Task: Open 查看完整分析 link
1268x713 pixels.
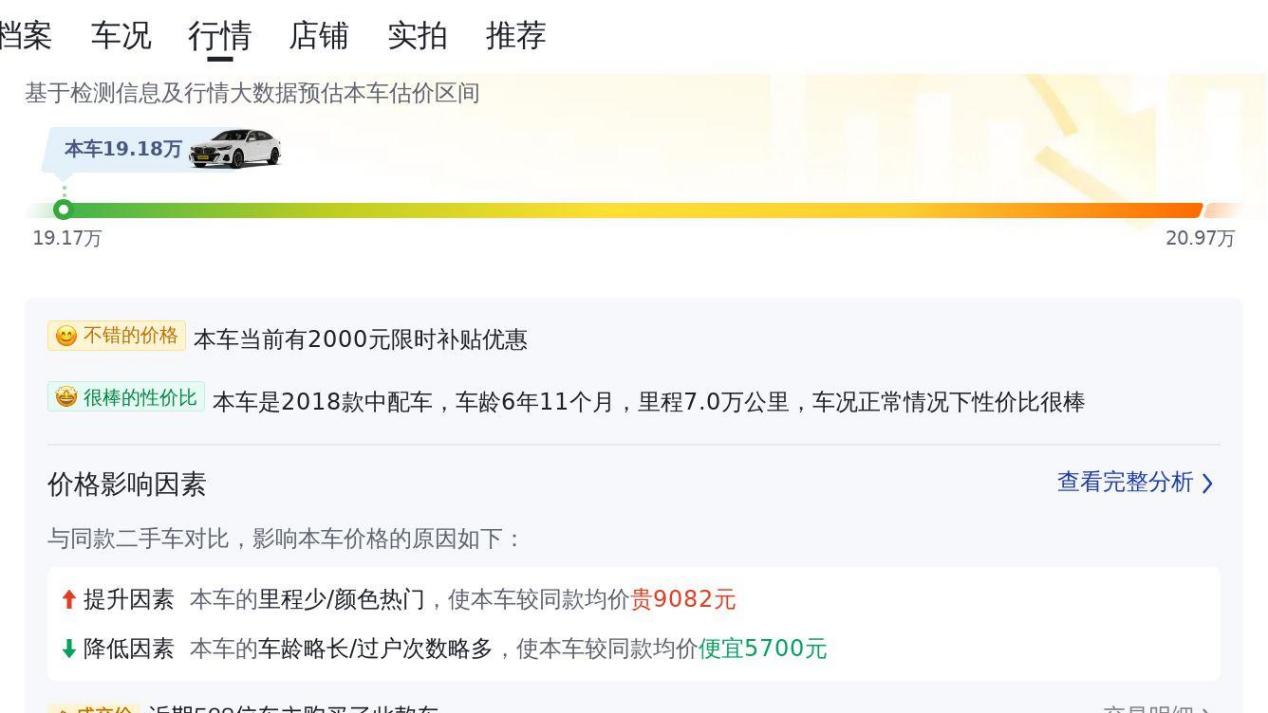Action: [x=1125, y=483]
